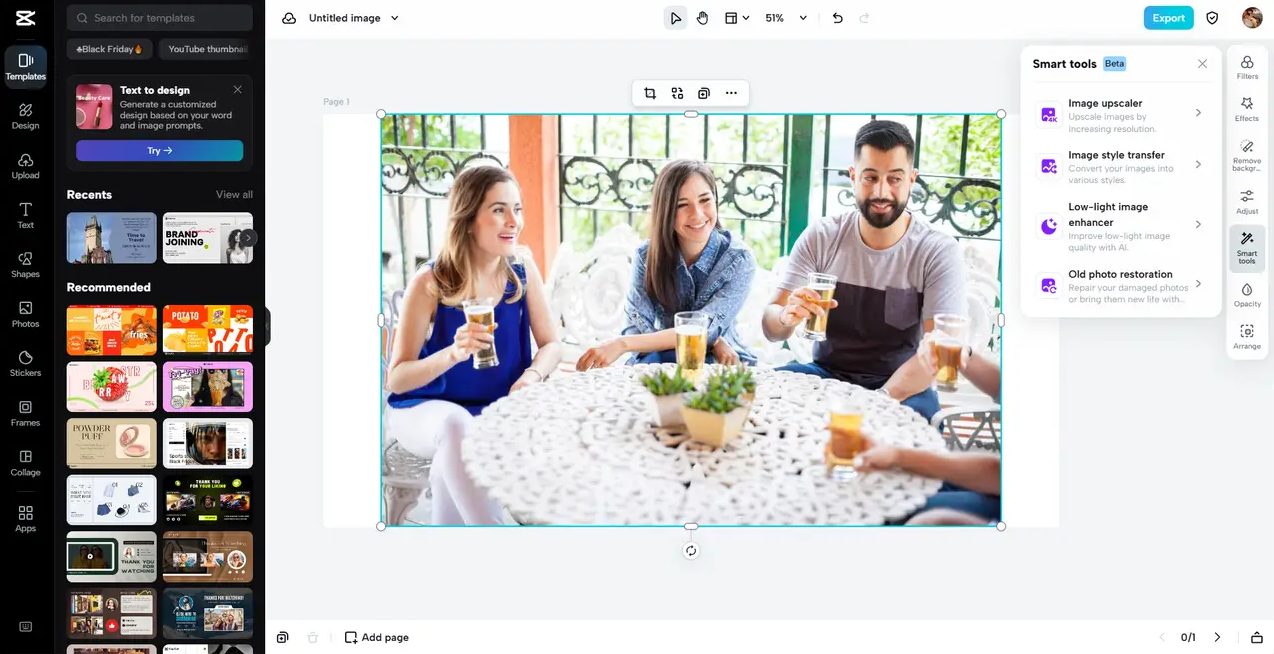1274x654 pixels.
Task: Open Image upscaler tool
Action: (x=1121, y=115)
